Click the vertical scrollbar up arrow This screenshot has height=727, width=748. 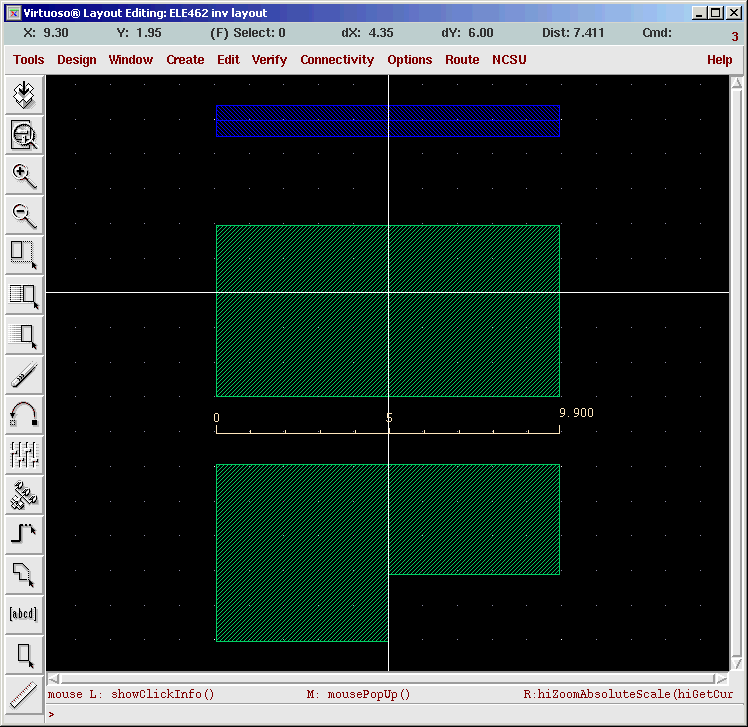737,83
